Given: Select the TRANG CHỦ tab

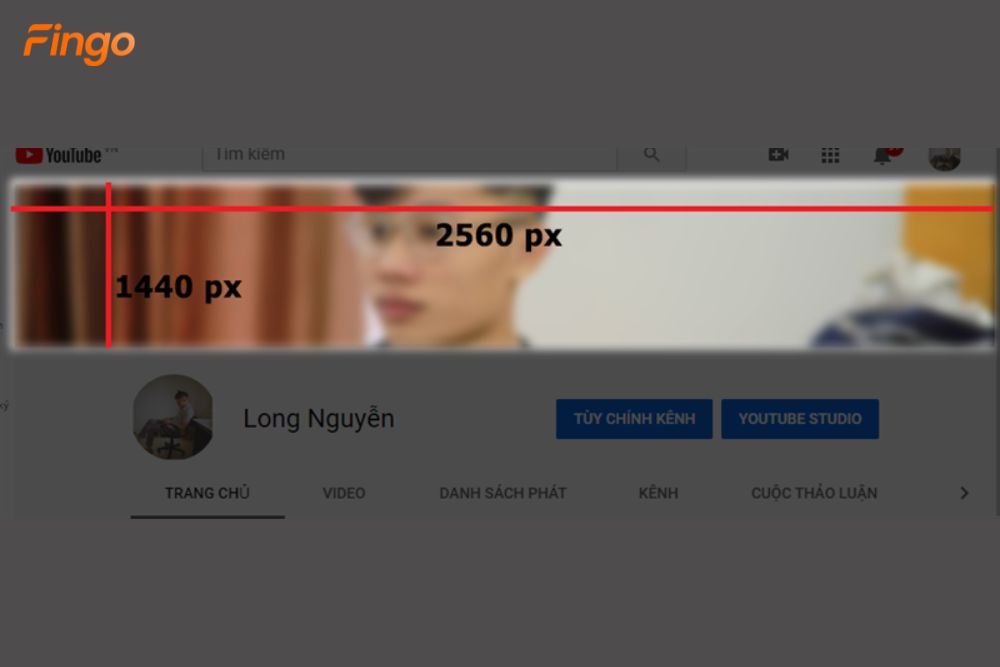Looking at the screenshot, I should 207,493.
